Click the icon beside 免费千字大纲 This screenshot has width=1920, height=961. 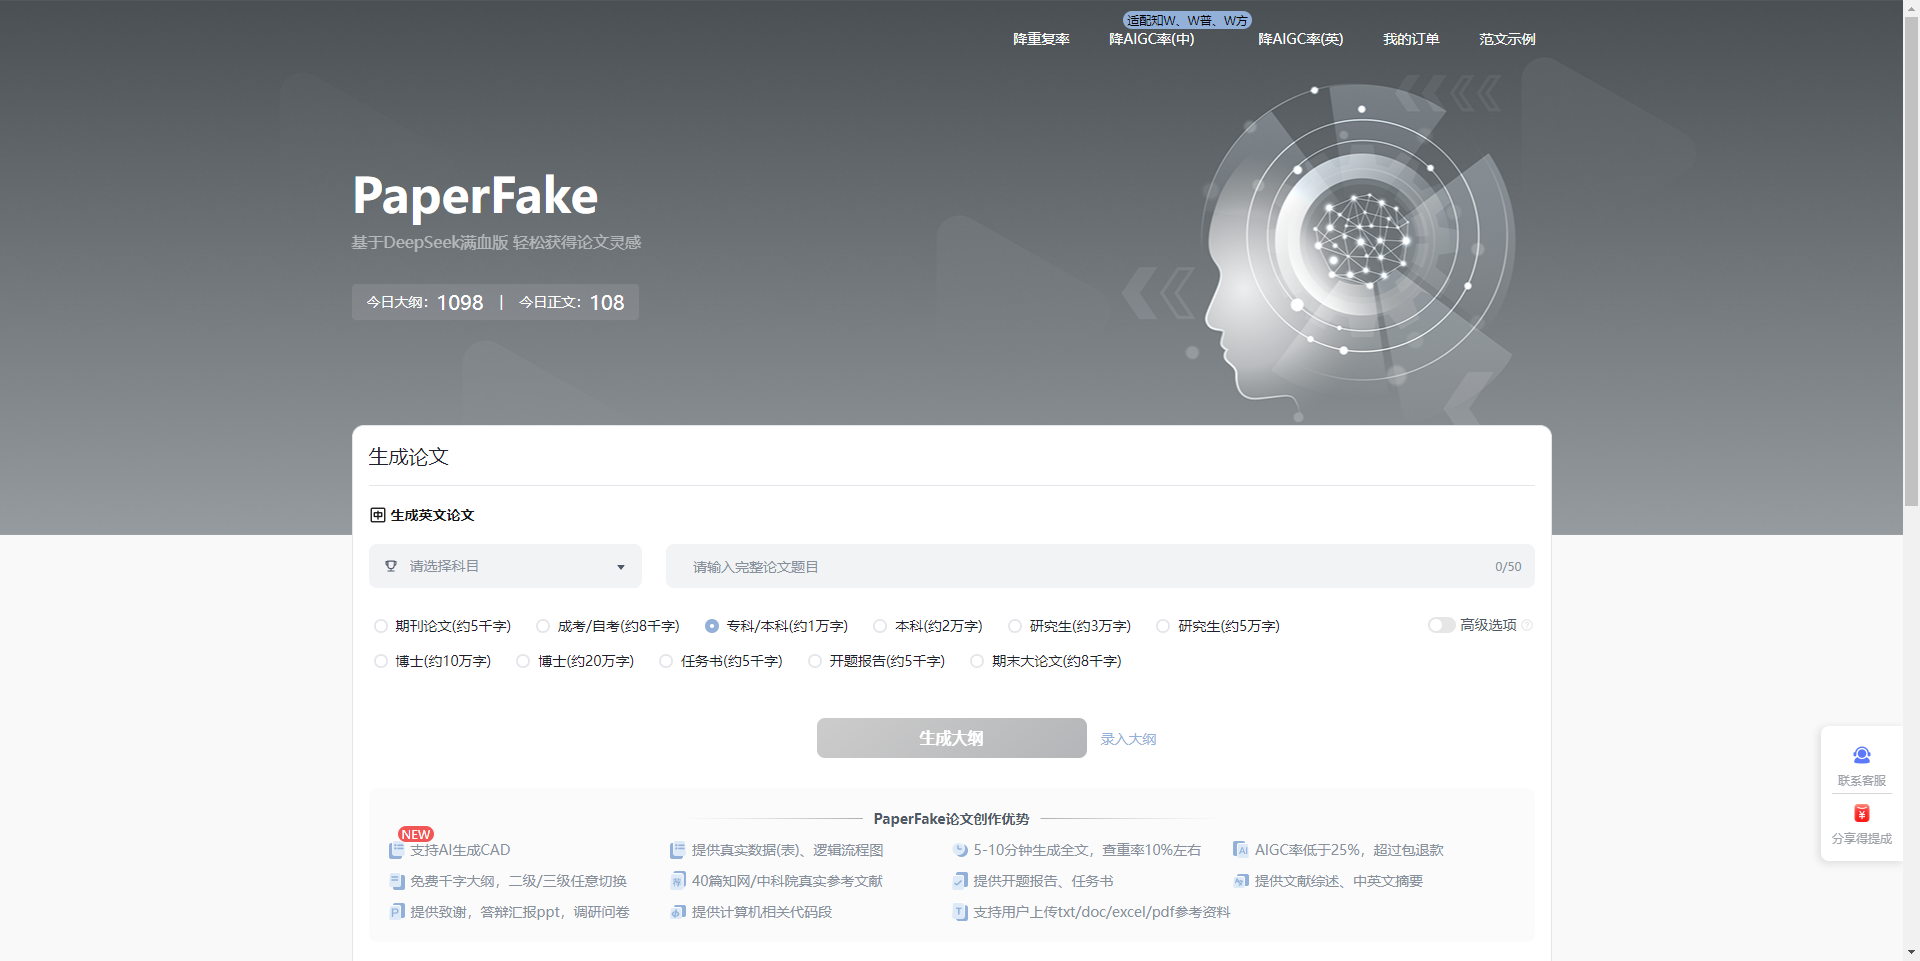coord(396,881)
